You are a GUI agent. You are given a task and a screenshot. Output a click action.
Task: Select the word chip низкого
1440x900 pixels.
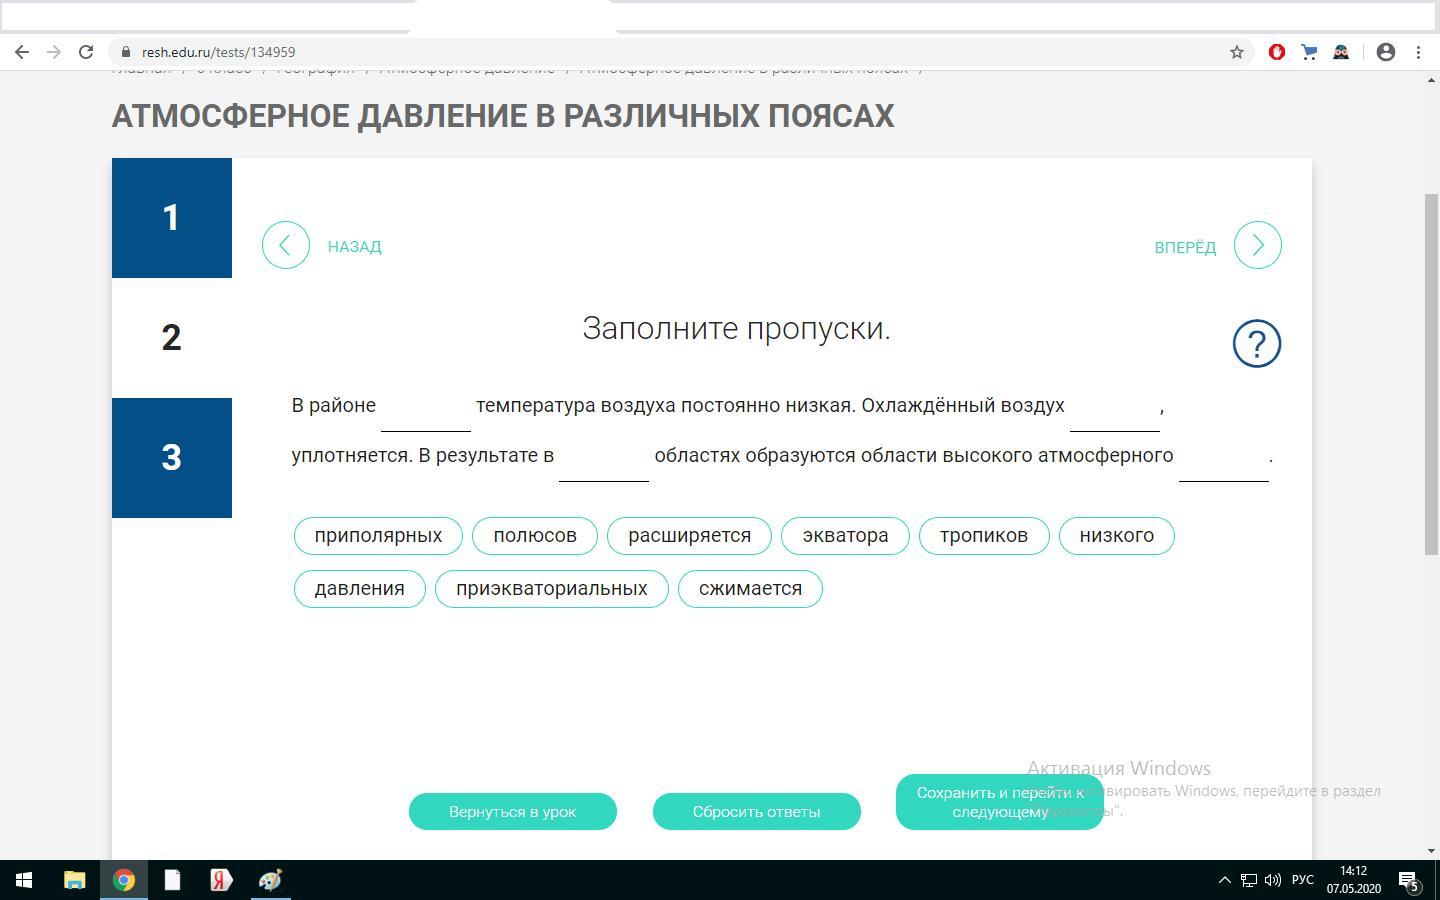[x=1117, y=535]
